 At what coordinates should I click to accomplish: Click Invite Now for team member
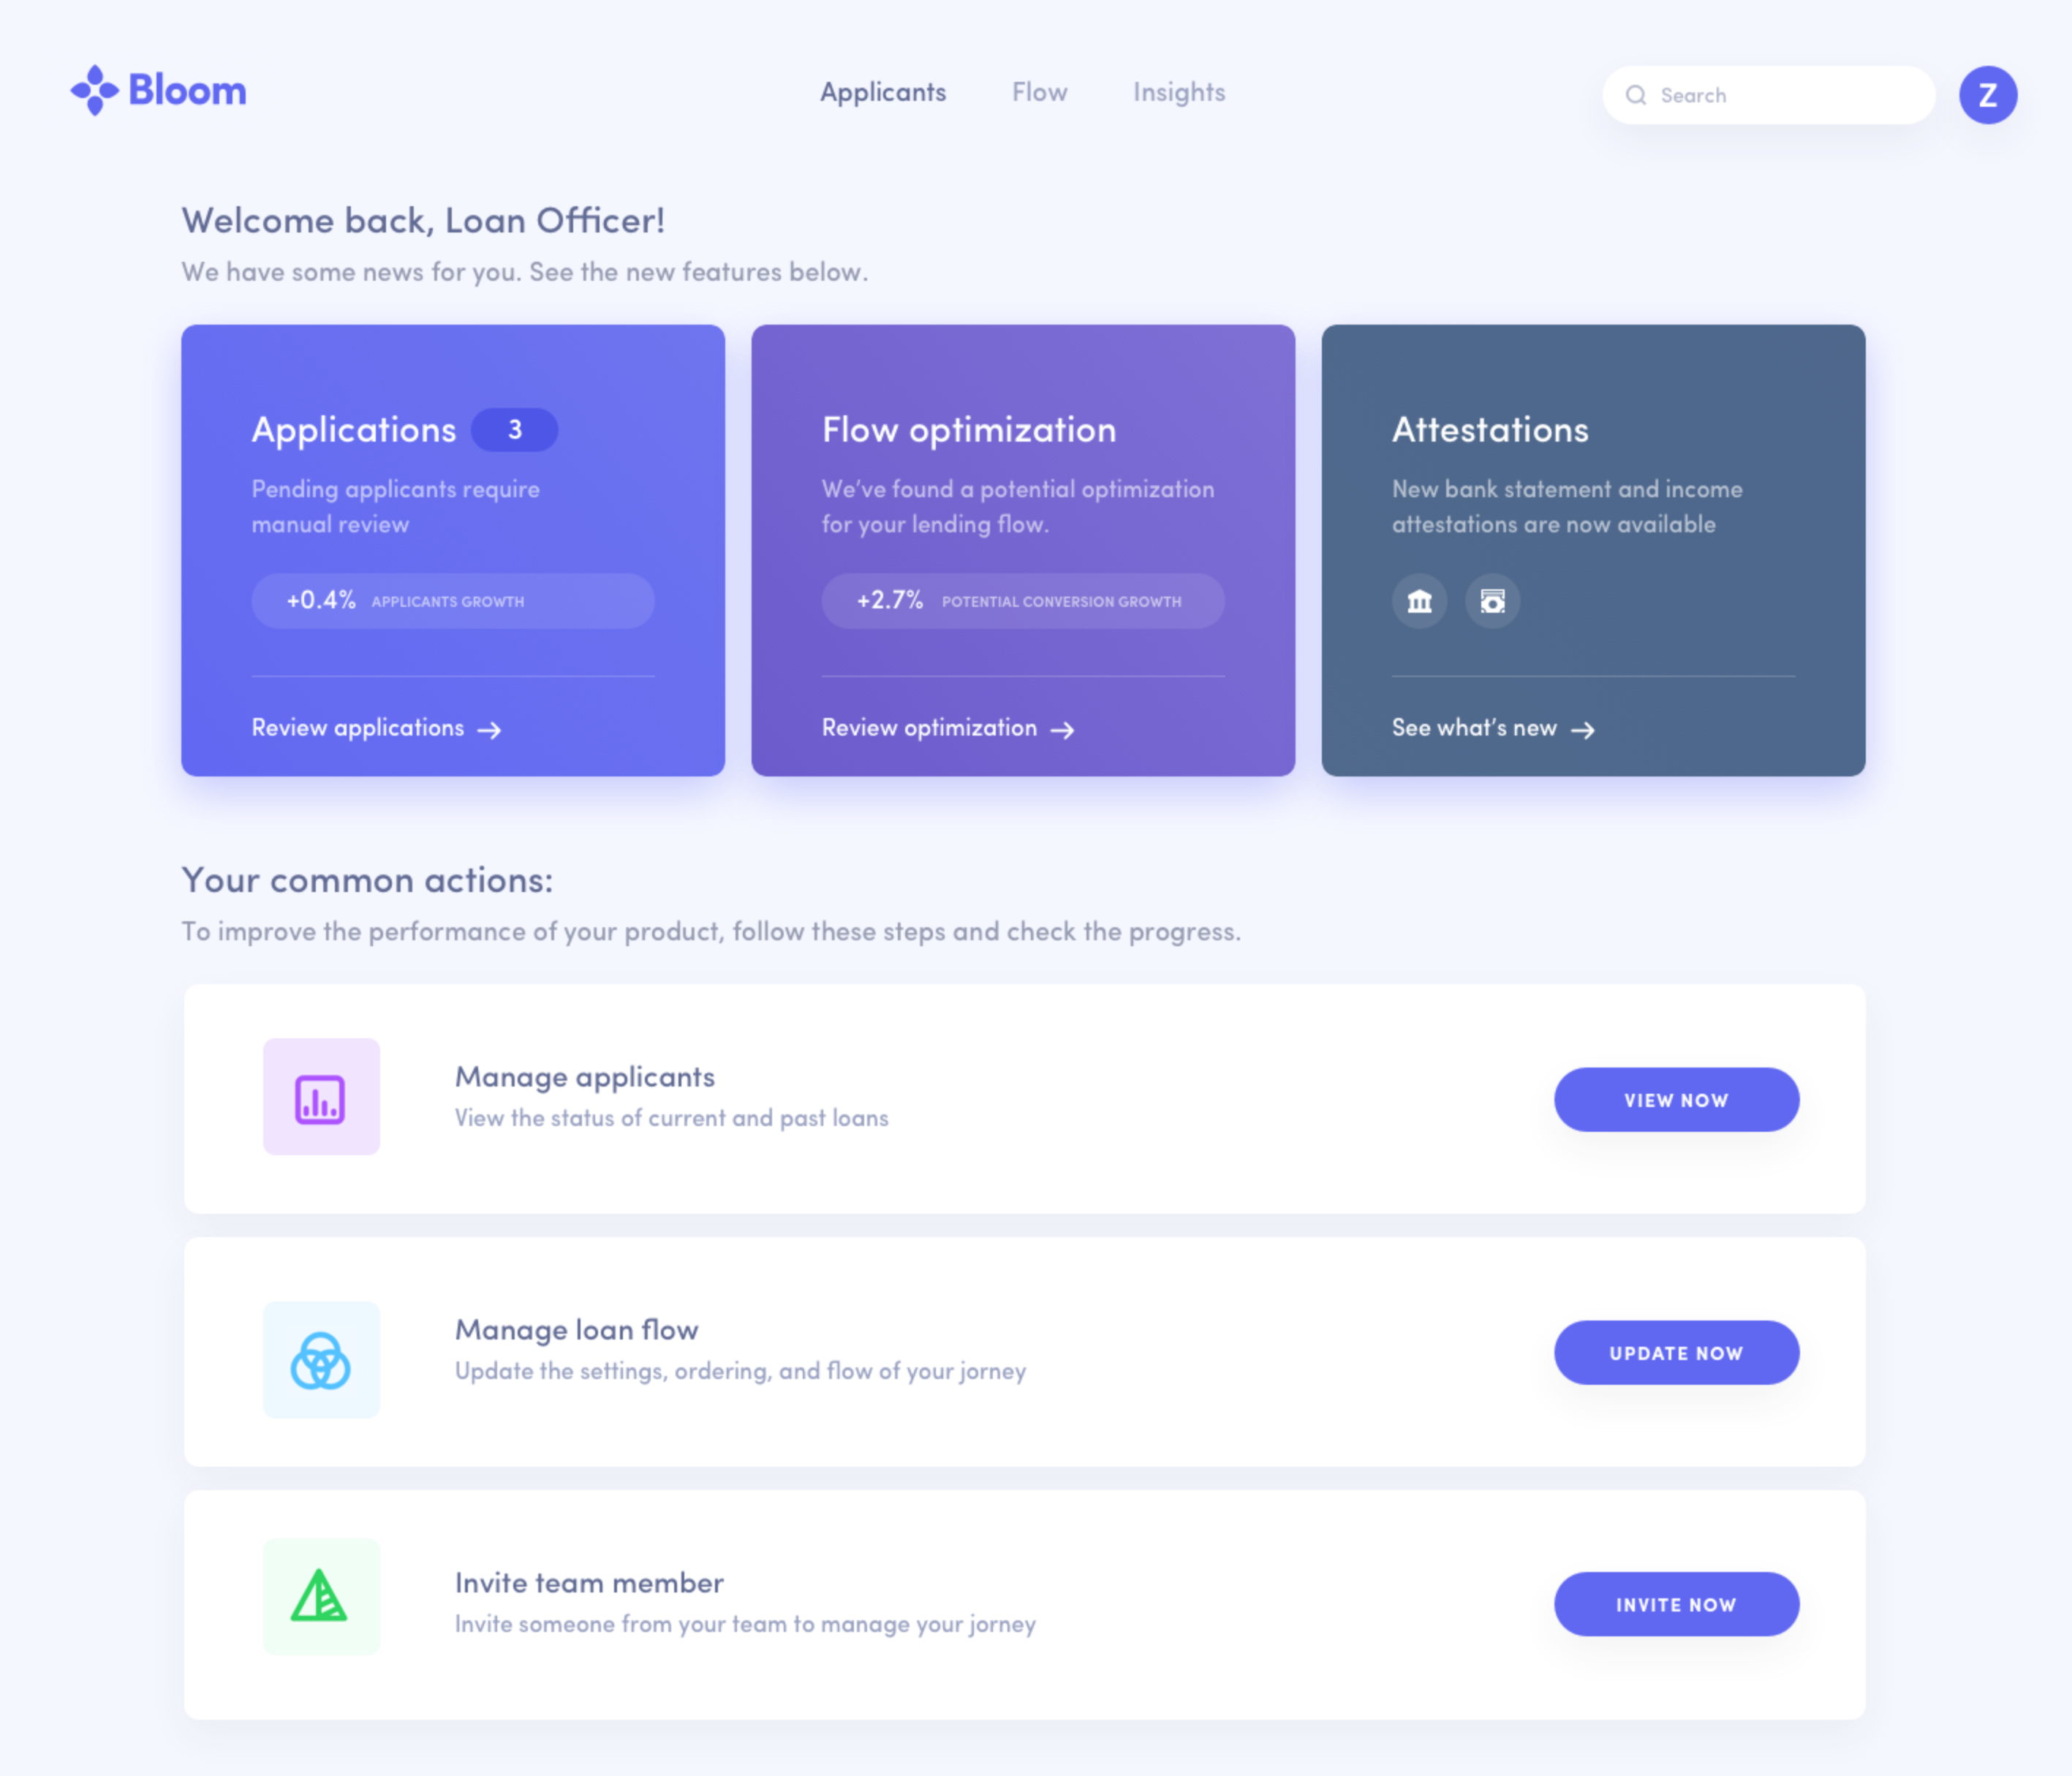point(1676,1603)
